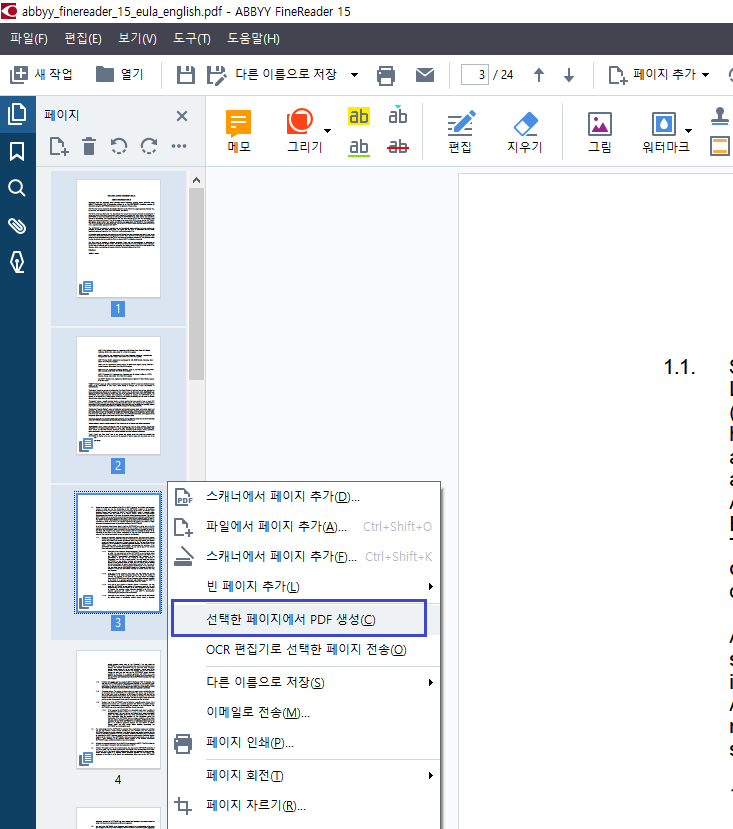The image size is (733, 829).
Task: Open the 파일(F) menu
Action: click(x=29, y=39)
